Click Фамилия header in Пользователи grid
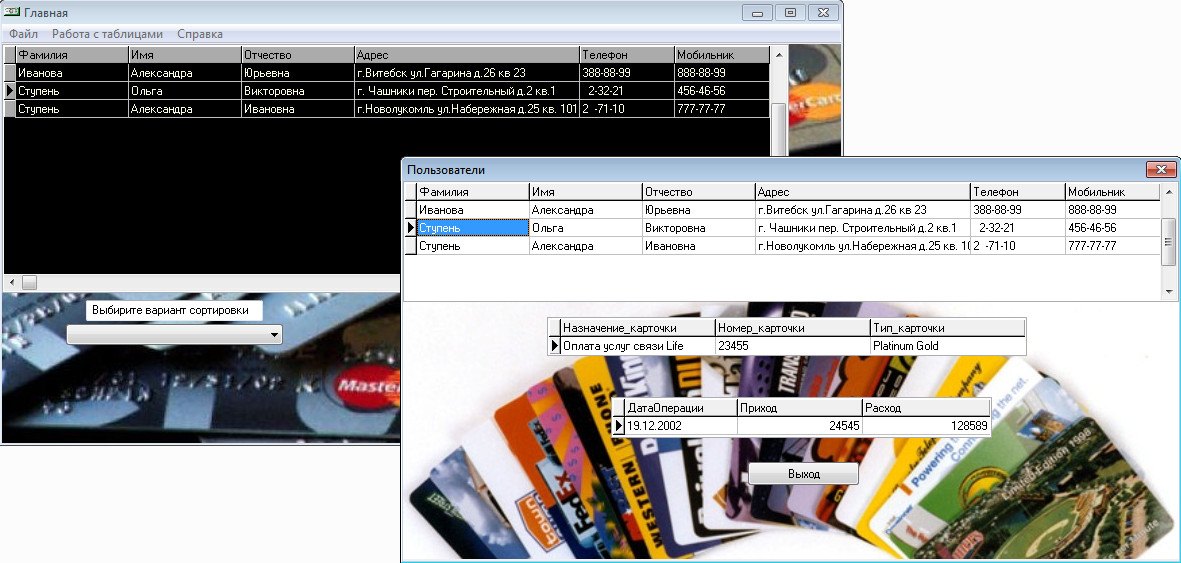Image resolution: width=1181 pixels, height=563 pixels. click(473, 192)
